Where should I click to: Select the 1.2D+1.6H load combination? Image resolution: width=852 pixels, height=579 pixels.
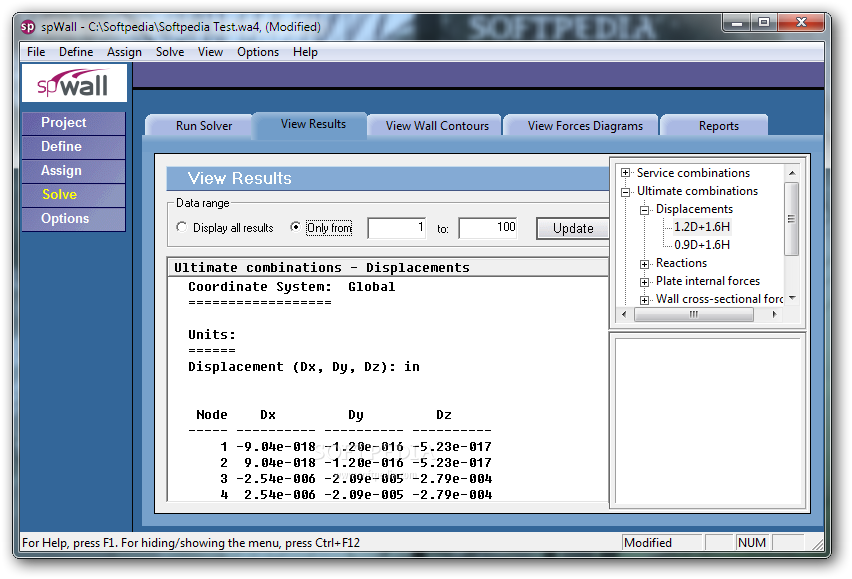click(x=701, y=227)
